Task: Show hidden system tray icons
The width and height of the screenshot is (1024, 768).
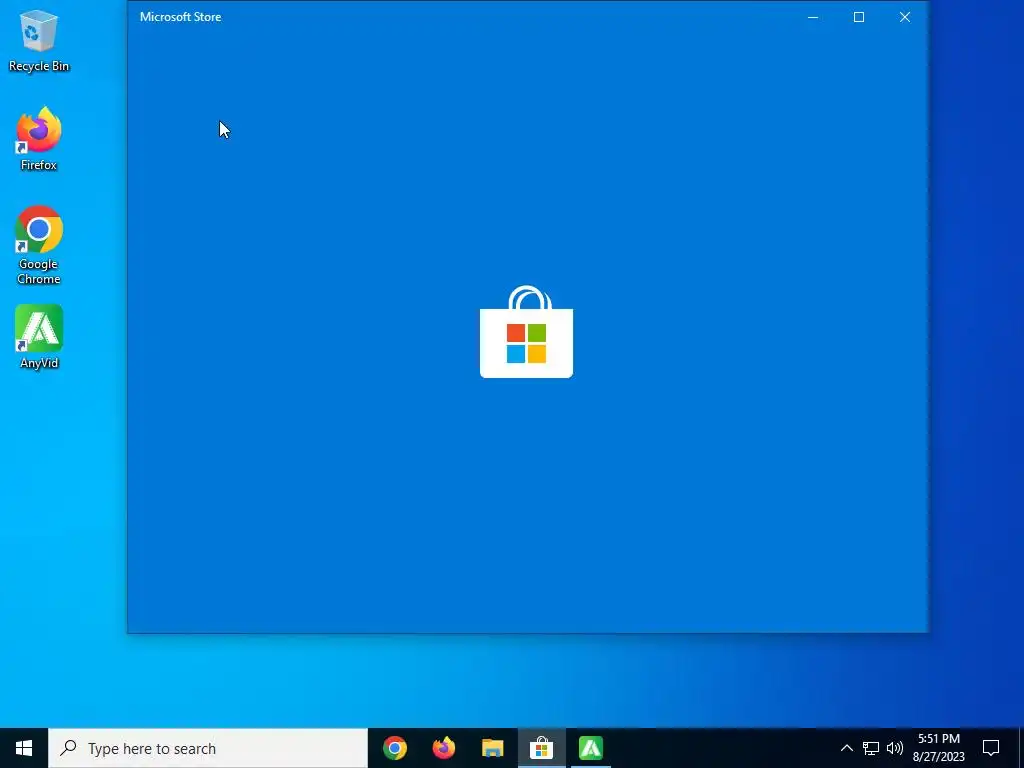Action: (846, 748)
